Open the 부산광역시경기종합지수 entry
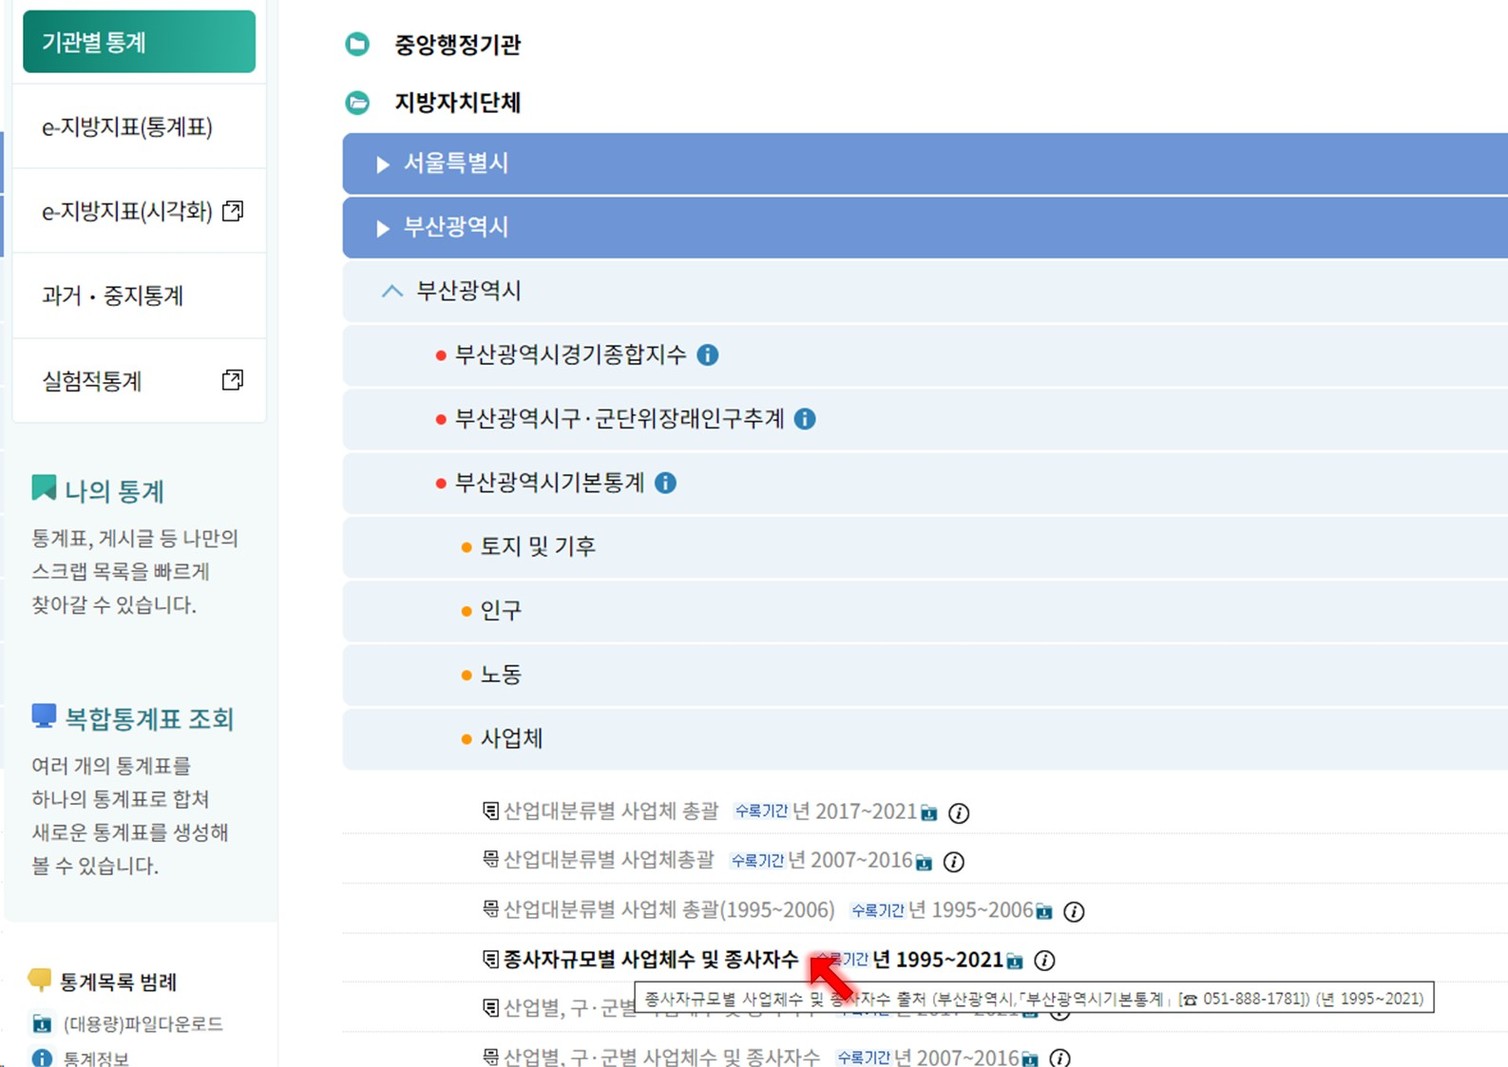Image resolution: width=1508 pixels, height=1067 pixels. [571, 355]
